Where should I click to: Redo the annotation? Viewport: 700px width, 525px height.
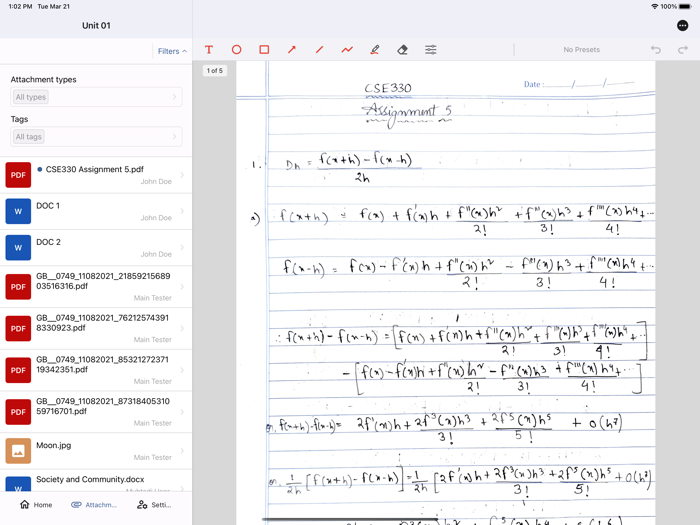point(683,50)
